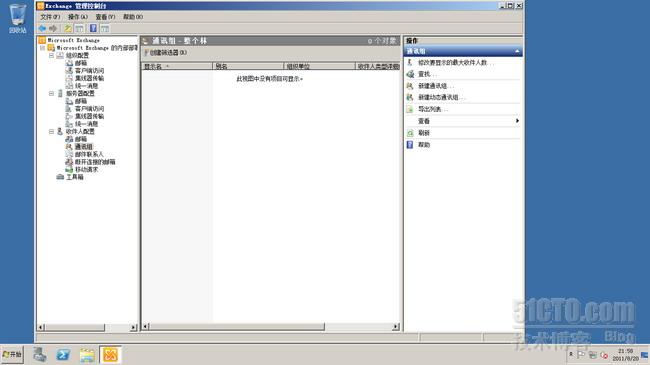Select the 服务器配置 node
Viewport: 650px width, 365px height.
pyautogui.click(x=80, y=94)
